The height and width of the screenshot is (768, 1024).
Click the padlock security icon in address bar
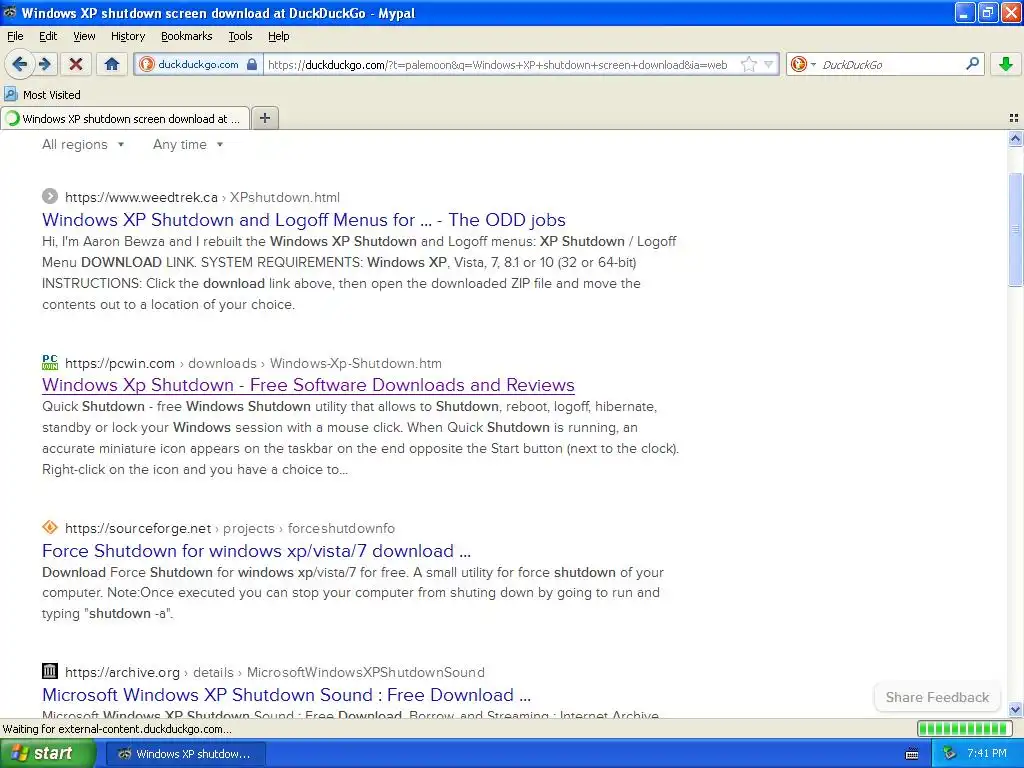point(252,64)
